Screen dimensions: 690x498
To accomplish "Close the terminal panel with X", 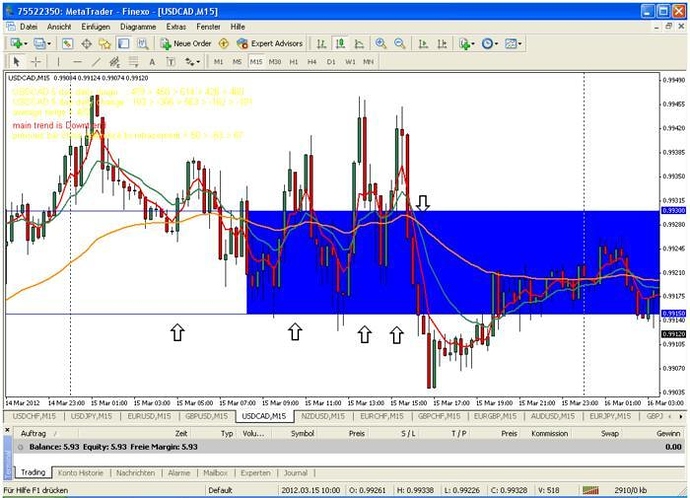I will pyautogui.click(x=7, y=429).
